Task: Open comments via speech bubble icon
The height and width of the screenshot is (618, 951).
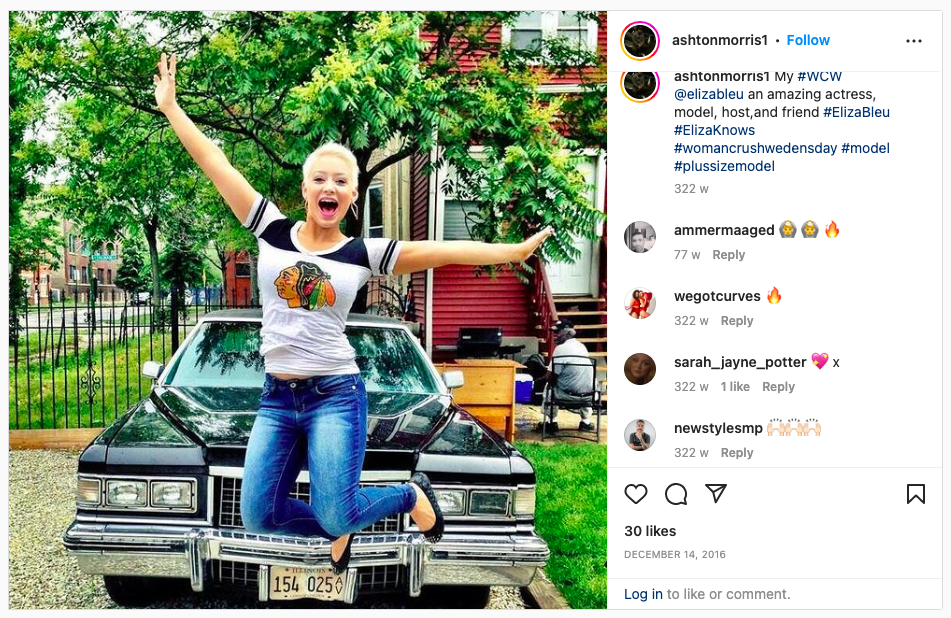Action: 676,494
